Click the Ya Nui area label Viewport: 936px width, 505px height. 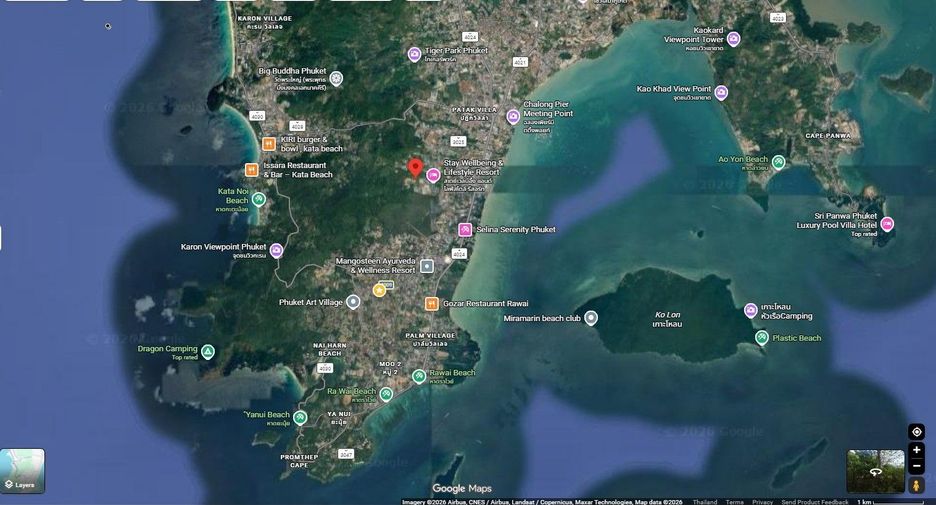coord(338,418)
